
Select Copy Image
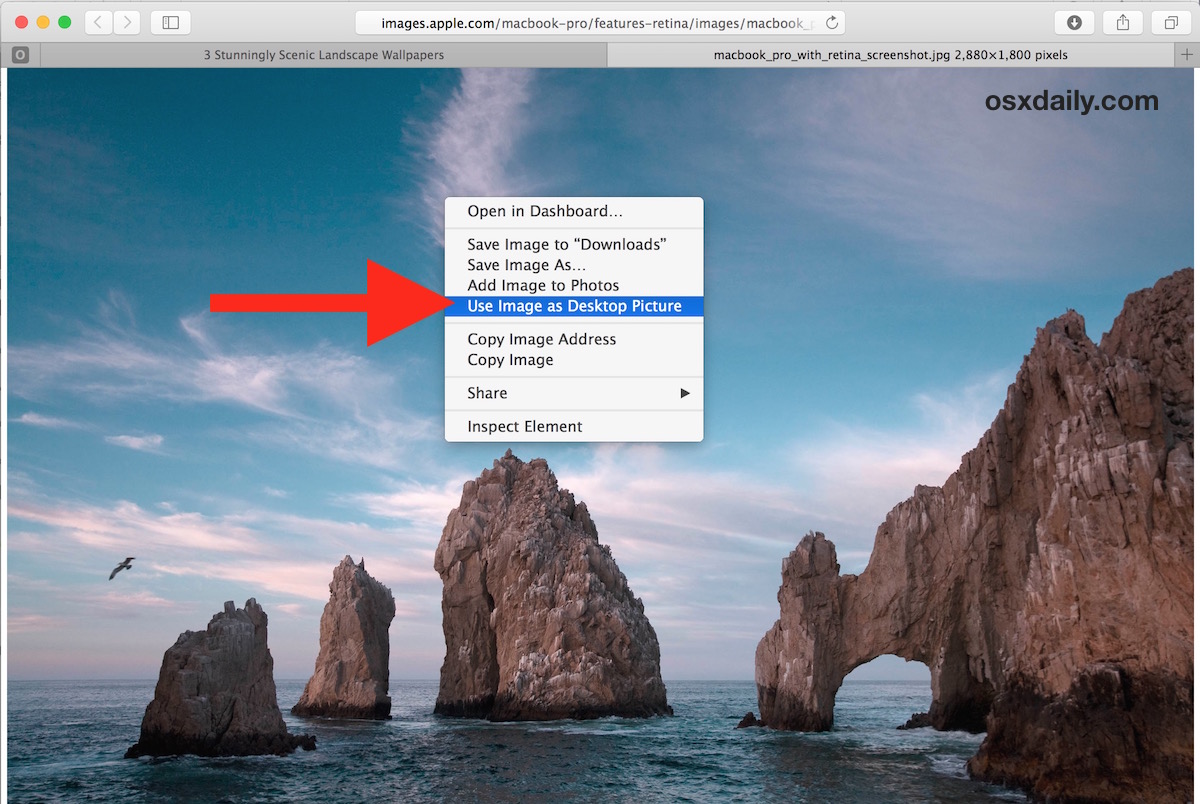(513, 360)
